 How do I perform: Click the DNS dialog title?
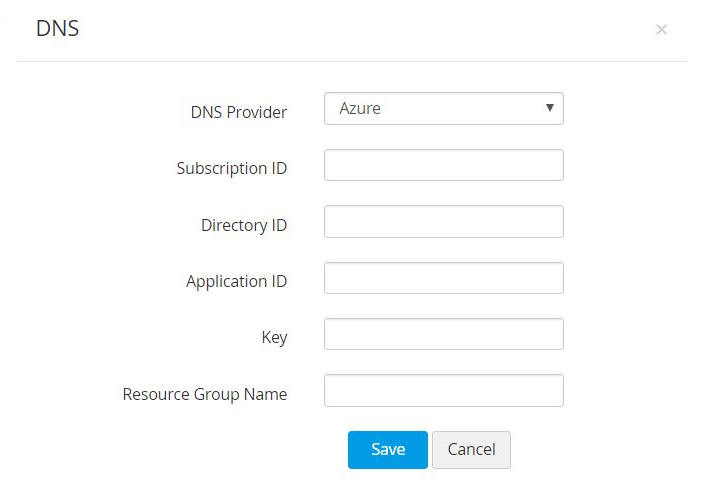click(x=57, y=29)
